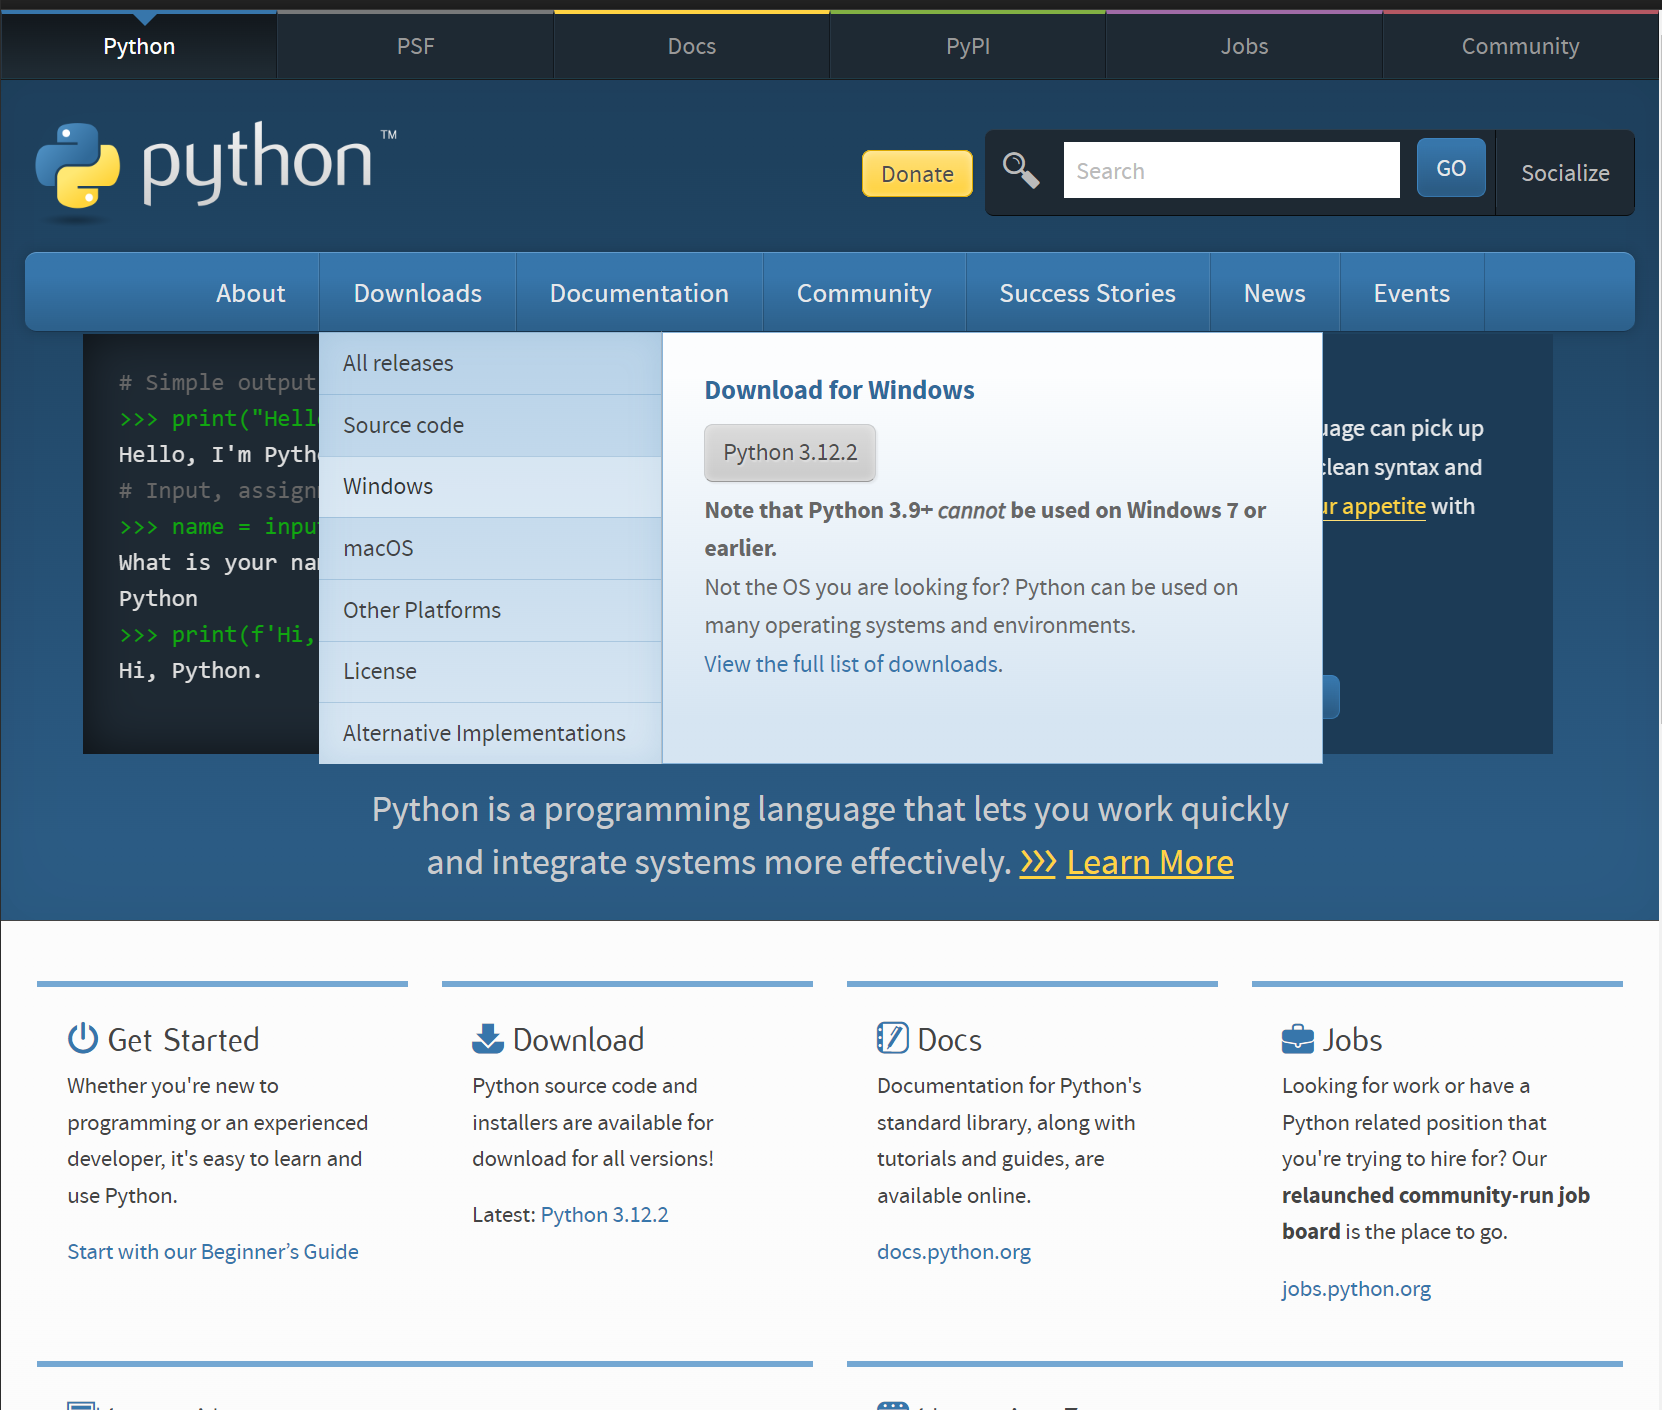This screenshot has width=1662, height=1410.
Task: Click 'relaunched community-run job board' text
Action: 1435,1213
